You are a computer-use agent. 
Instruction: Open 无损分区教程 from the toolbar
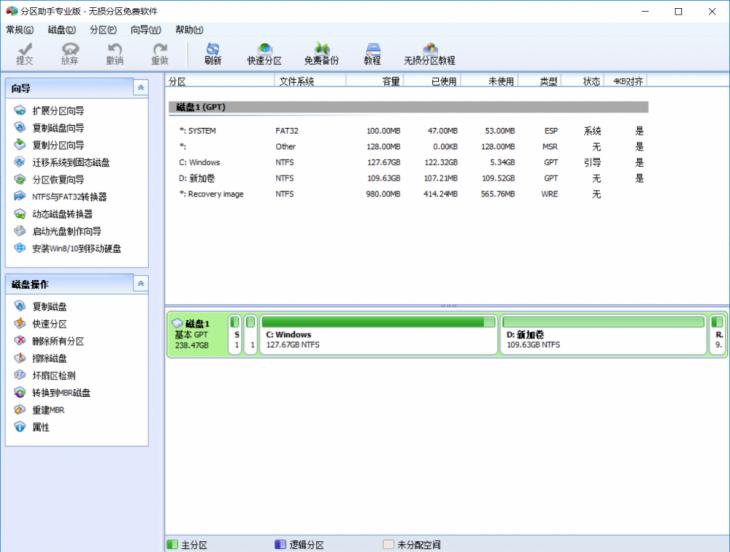click(430, 54)
